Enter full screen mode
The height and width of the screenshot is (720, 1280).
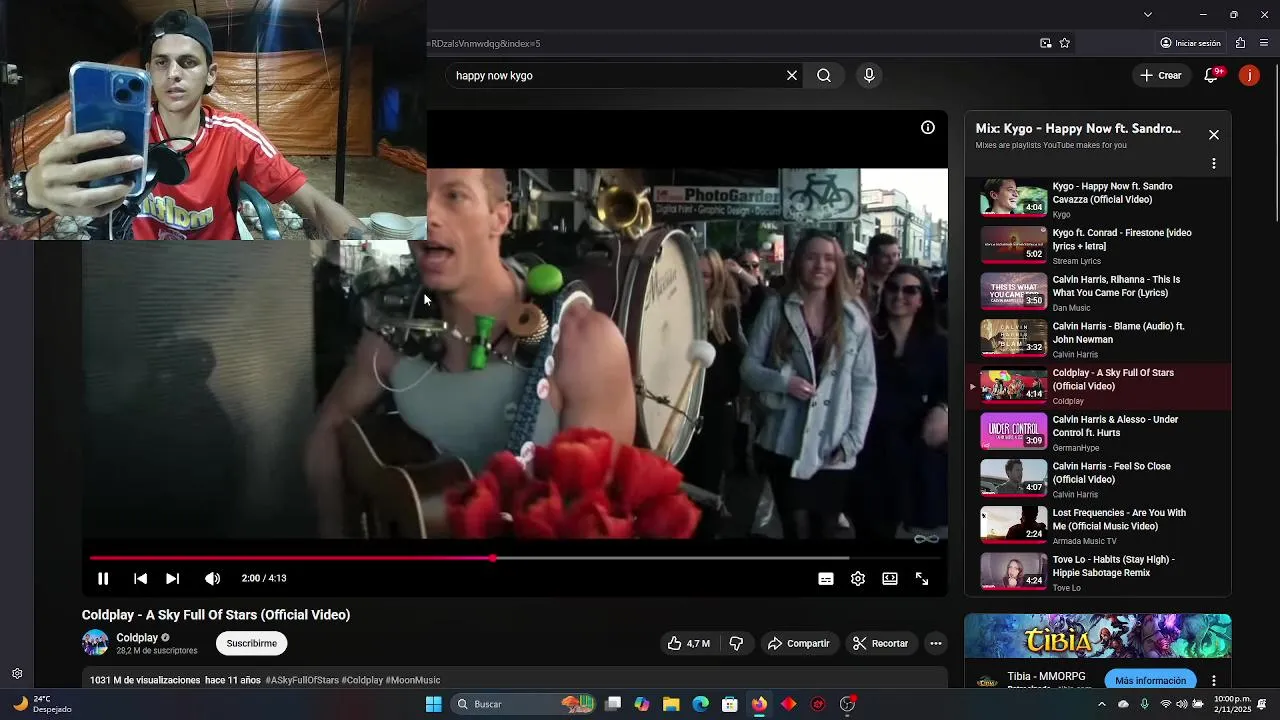922,578
